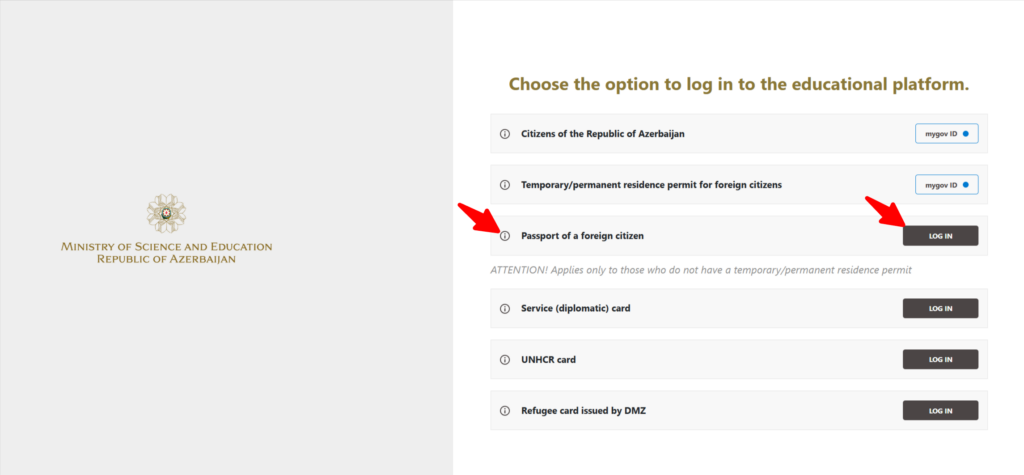The image size is (1024, 475).
Task: Log in using UNHCR card
Action: (940, 359)
